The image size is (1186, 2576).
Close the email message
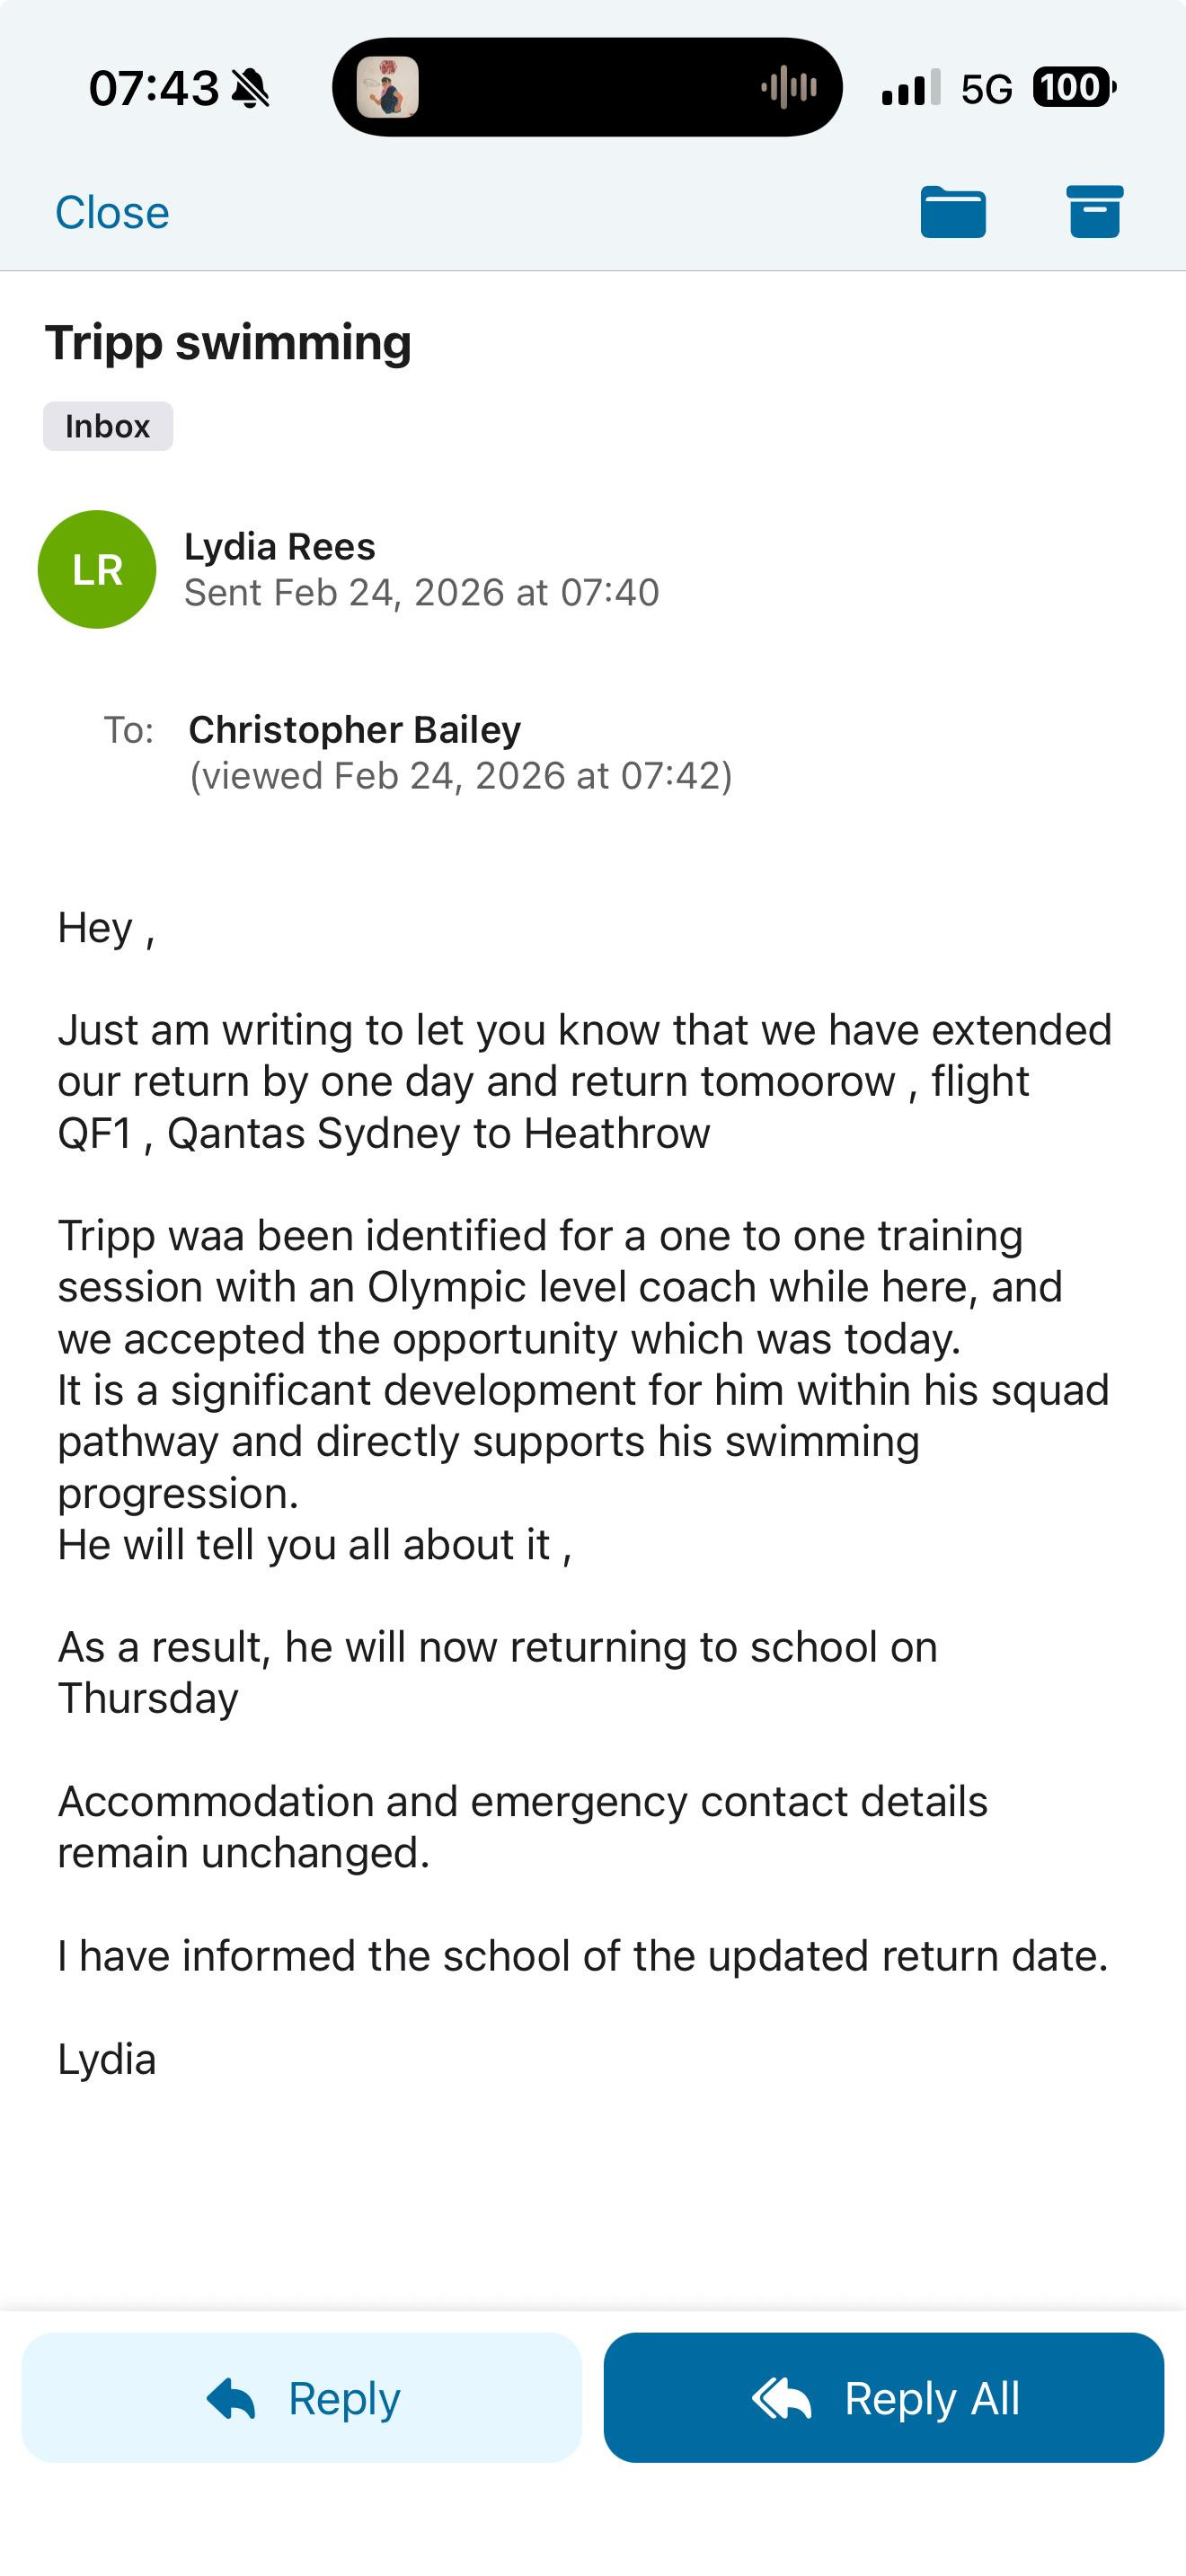point(112,212)
